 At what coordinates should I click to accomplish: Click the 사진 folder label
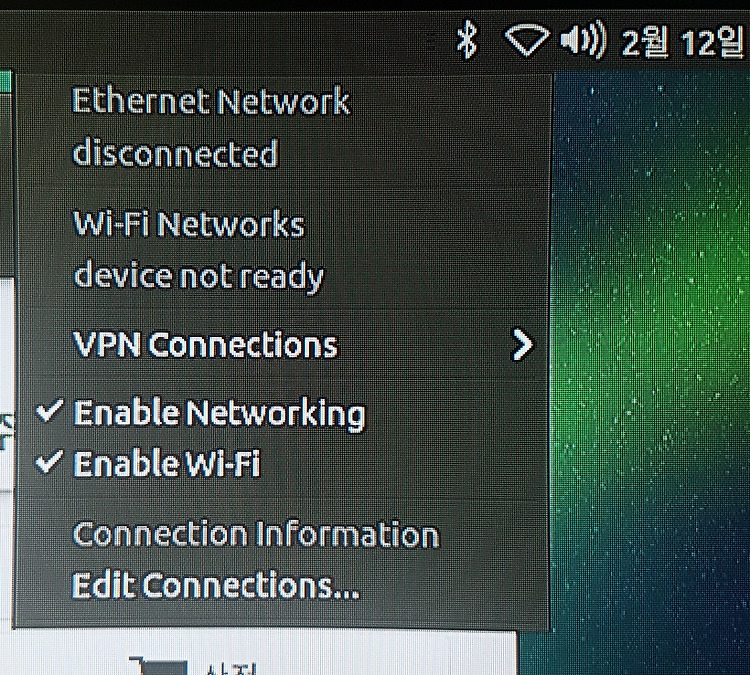pyautogui.click(x=232, y=669)
